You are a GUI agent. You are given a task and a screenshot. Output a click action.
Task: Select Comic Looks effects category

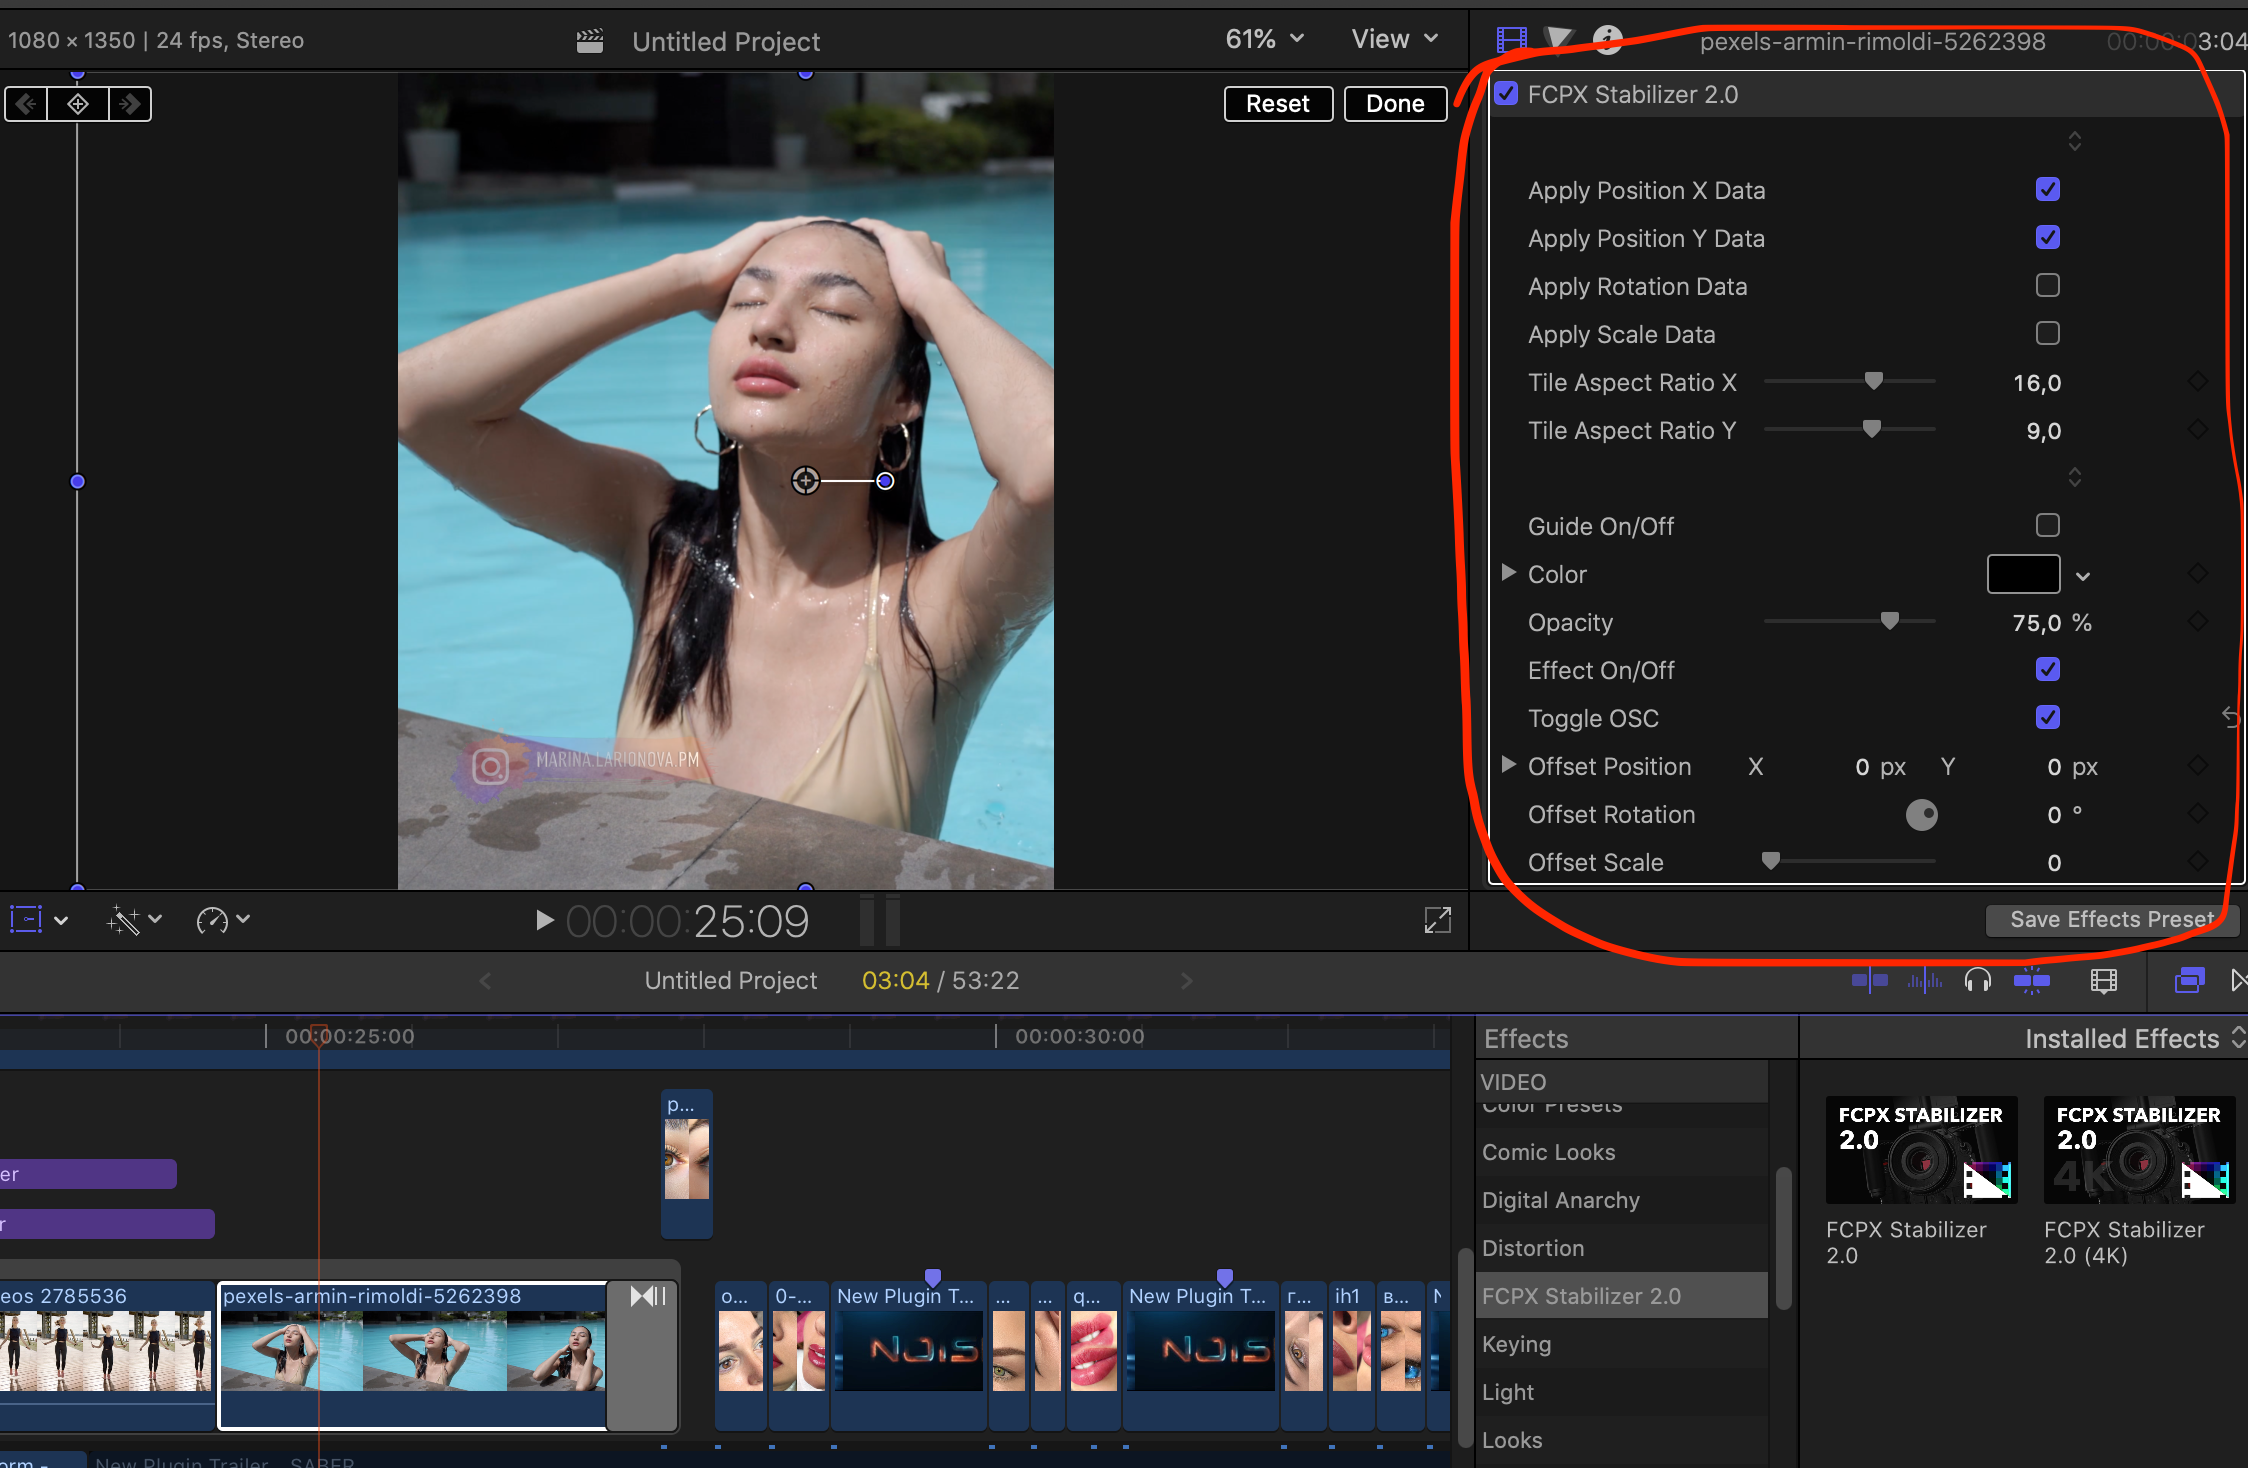[1548, 1152]
